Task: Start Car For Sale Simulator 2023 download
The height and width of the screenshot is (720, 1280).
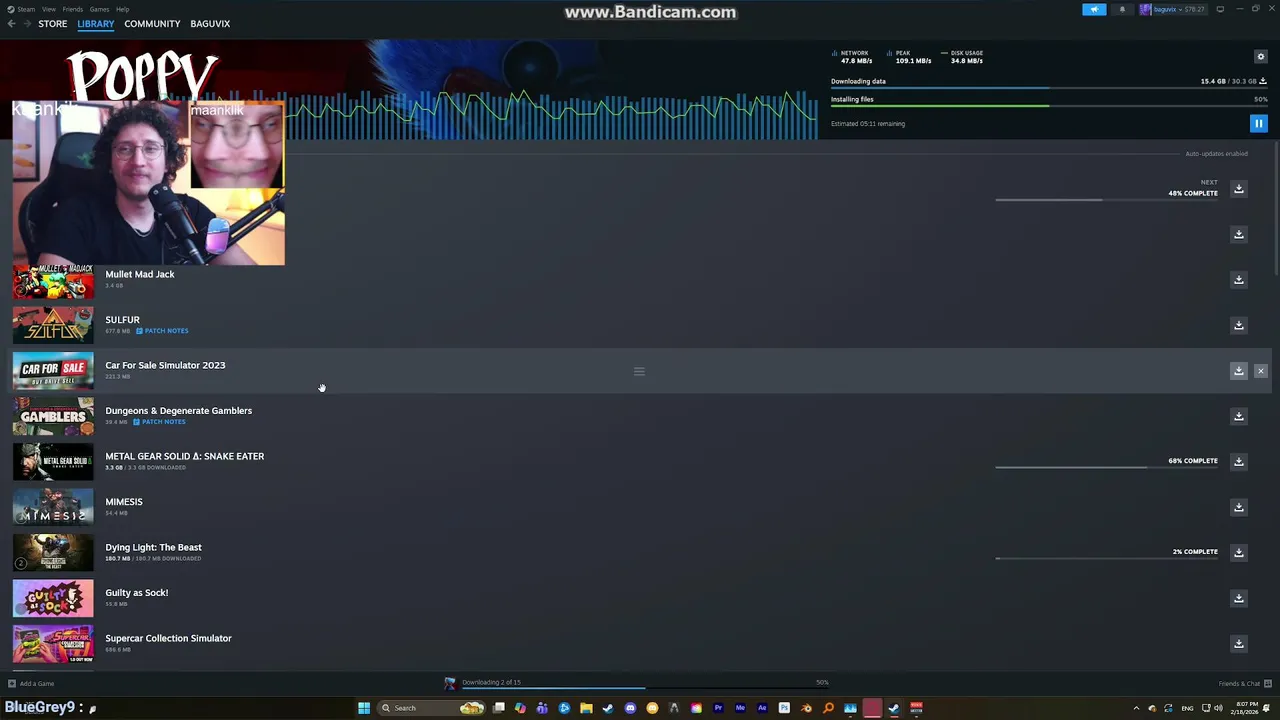Action: 1238,371
